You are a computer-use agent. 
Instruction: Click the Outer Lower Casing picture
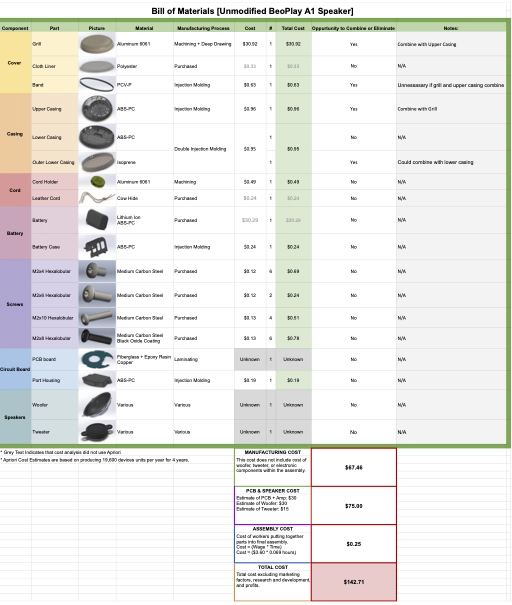97,162
